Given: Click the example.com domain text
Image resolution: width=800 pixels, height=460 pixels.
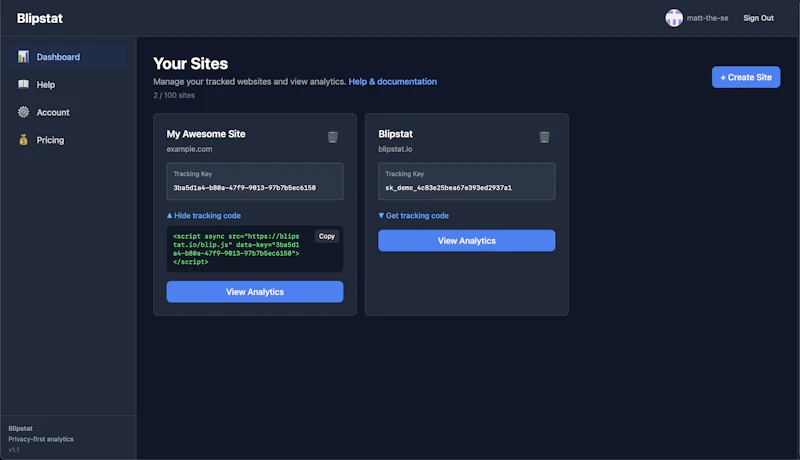Looking at the screenshot, I should pyautogui.click(x=189, y=149).
